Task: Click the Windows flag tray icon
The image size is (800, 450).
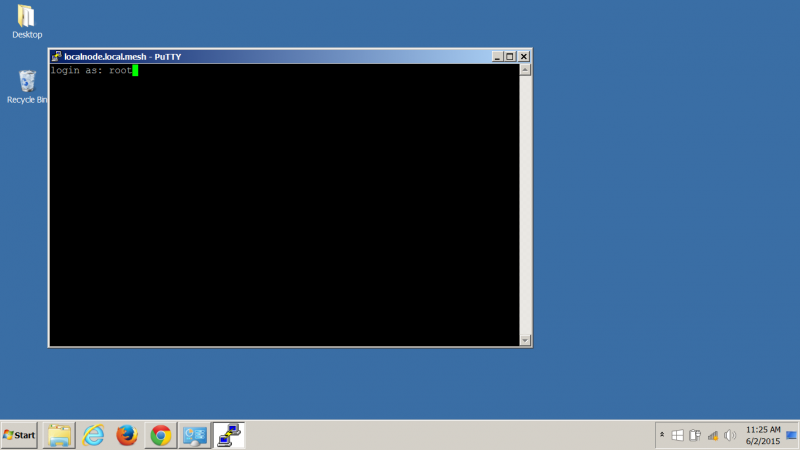Action: click(x=677, y=435)
